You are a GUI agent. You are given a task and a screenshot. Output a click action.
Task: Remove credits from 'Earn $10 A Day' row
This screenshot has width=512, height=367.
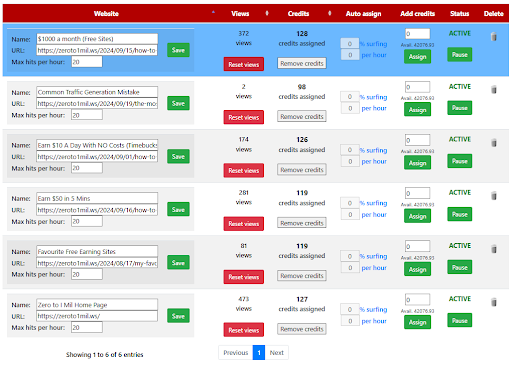click(302, 170)
